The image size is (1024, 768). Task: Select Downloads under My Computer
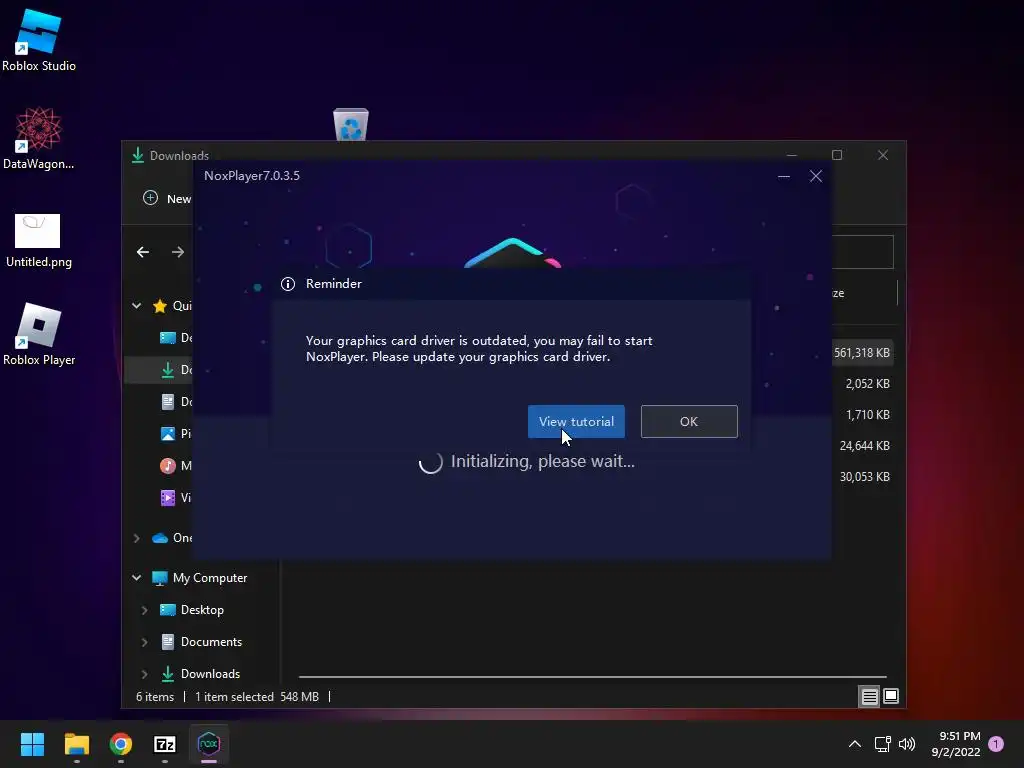tap(200, 674)
